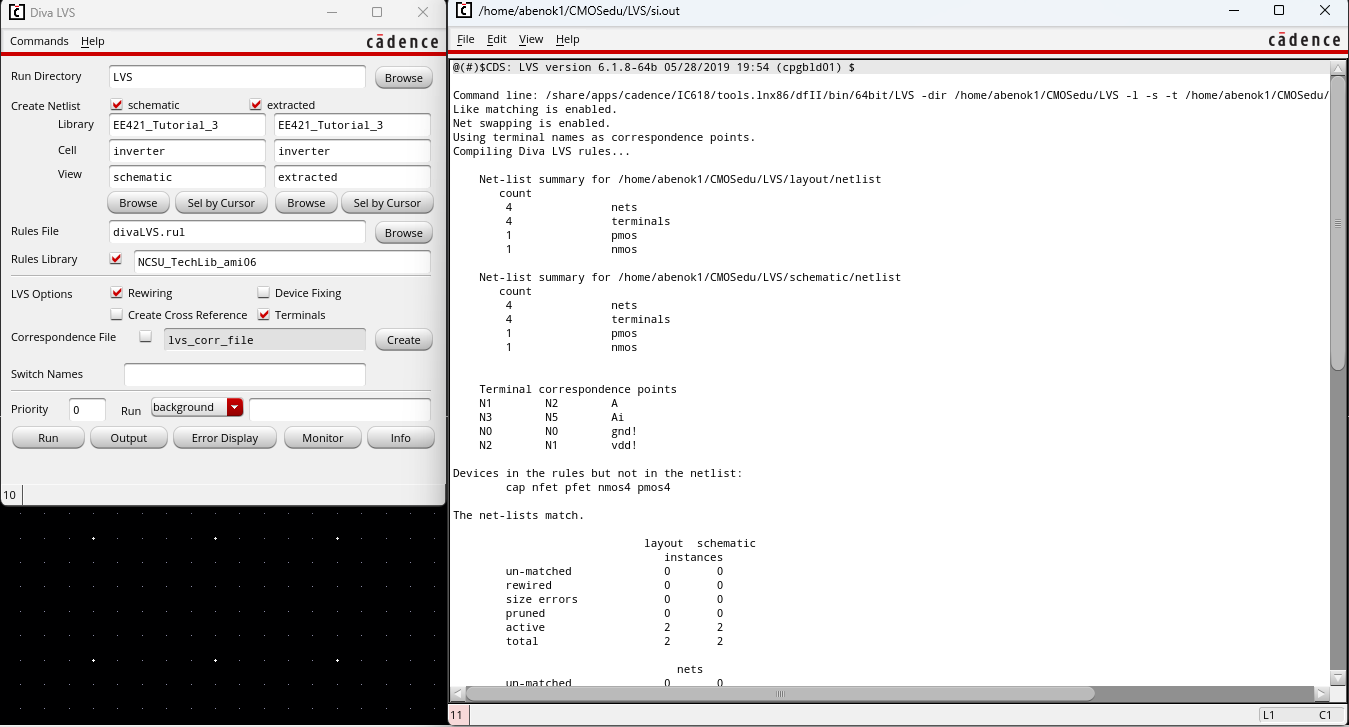The width and height of the screenshot is (1349, 727).
Task: Enable the Device Fixing option
Action: tap(264, 293)
